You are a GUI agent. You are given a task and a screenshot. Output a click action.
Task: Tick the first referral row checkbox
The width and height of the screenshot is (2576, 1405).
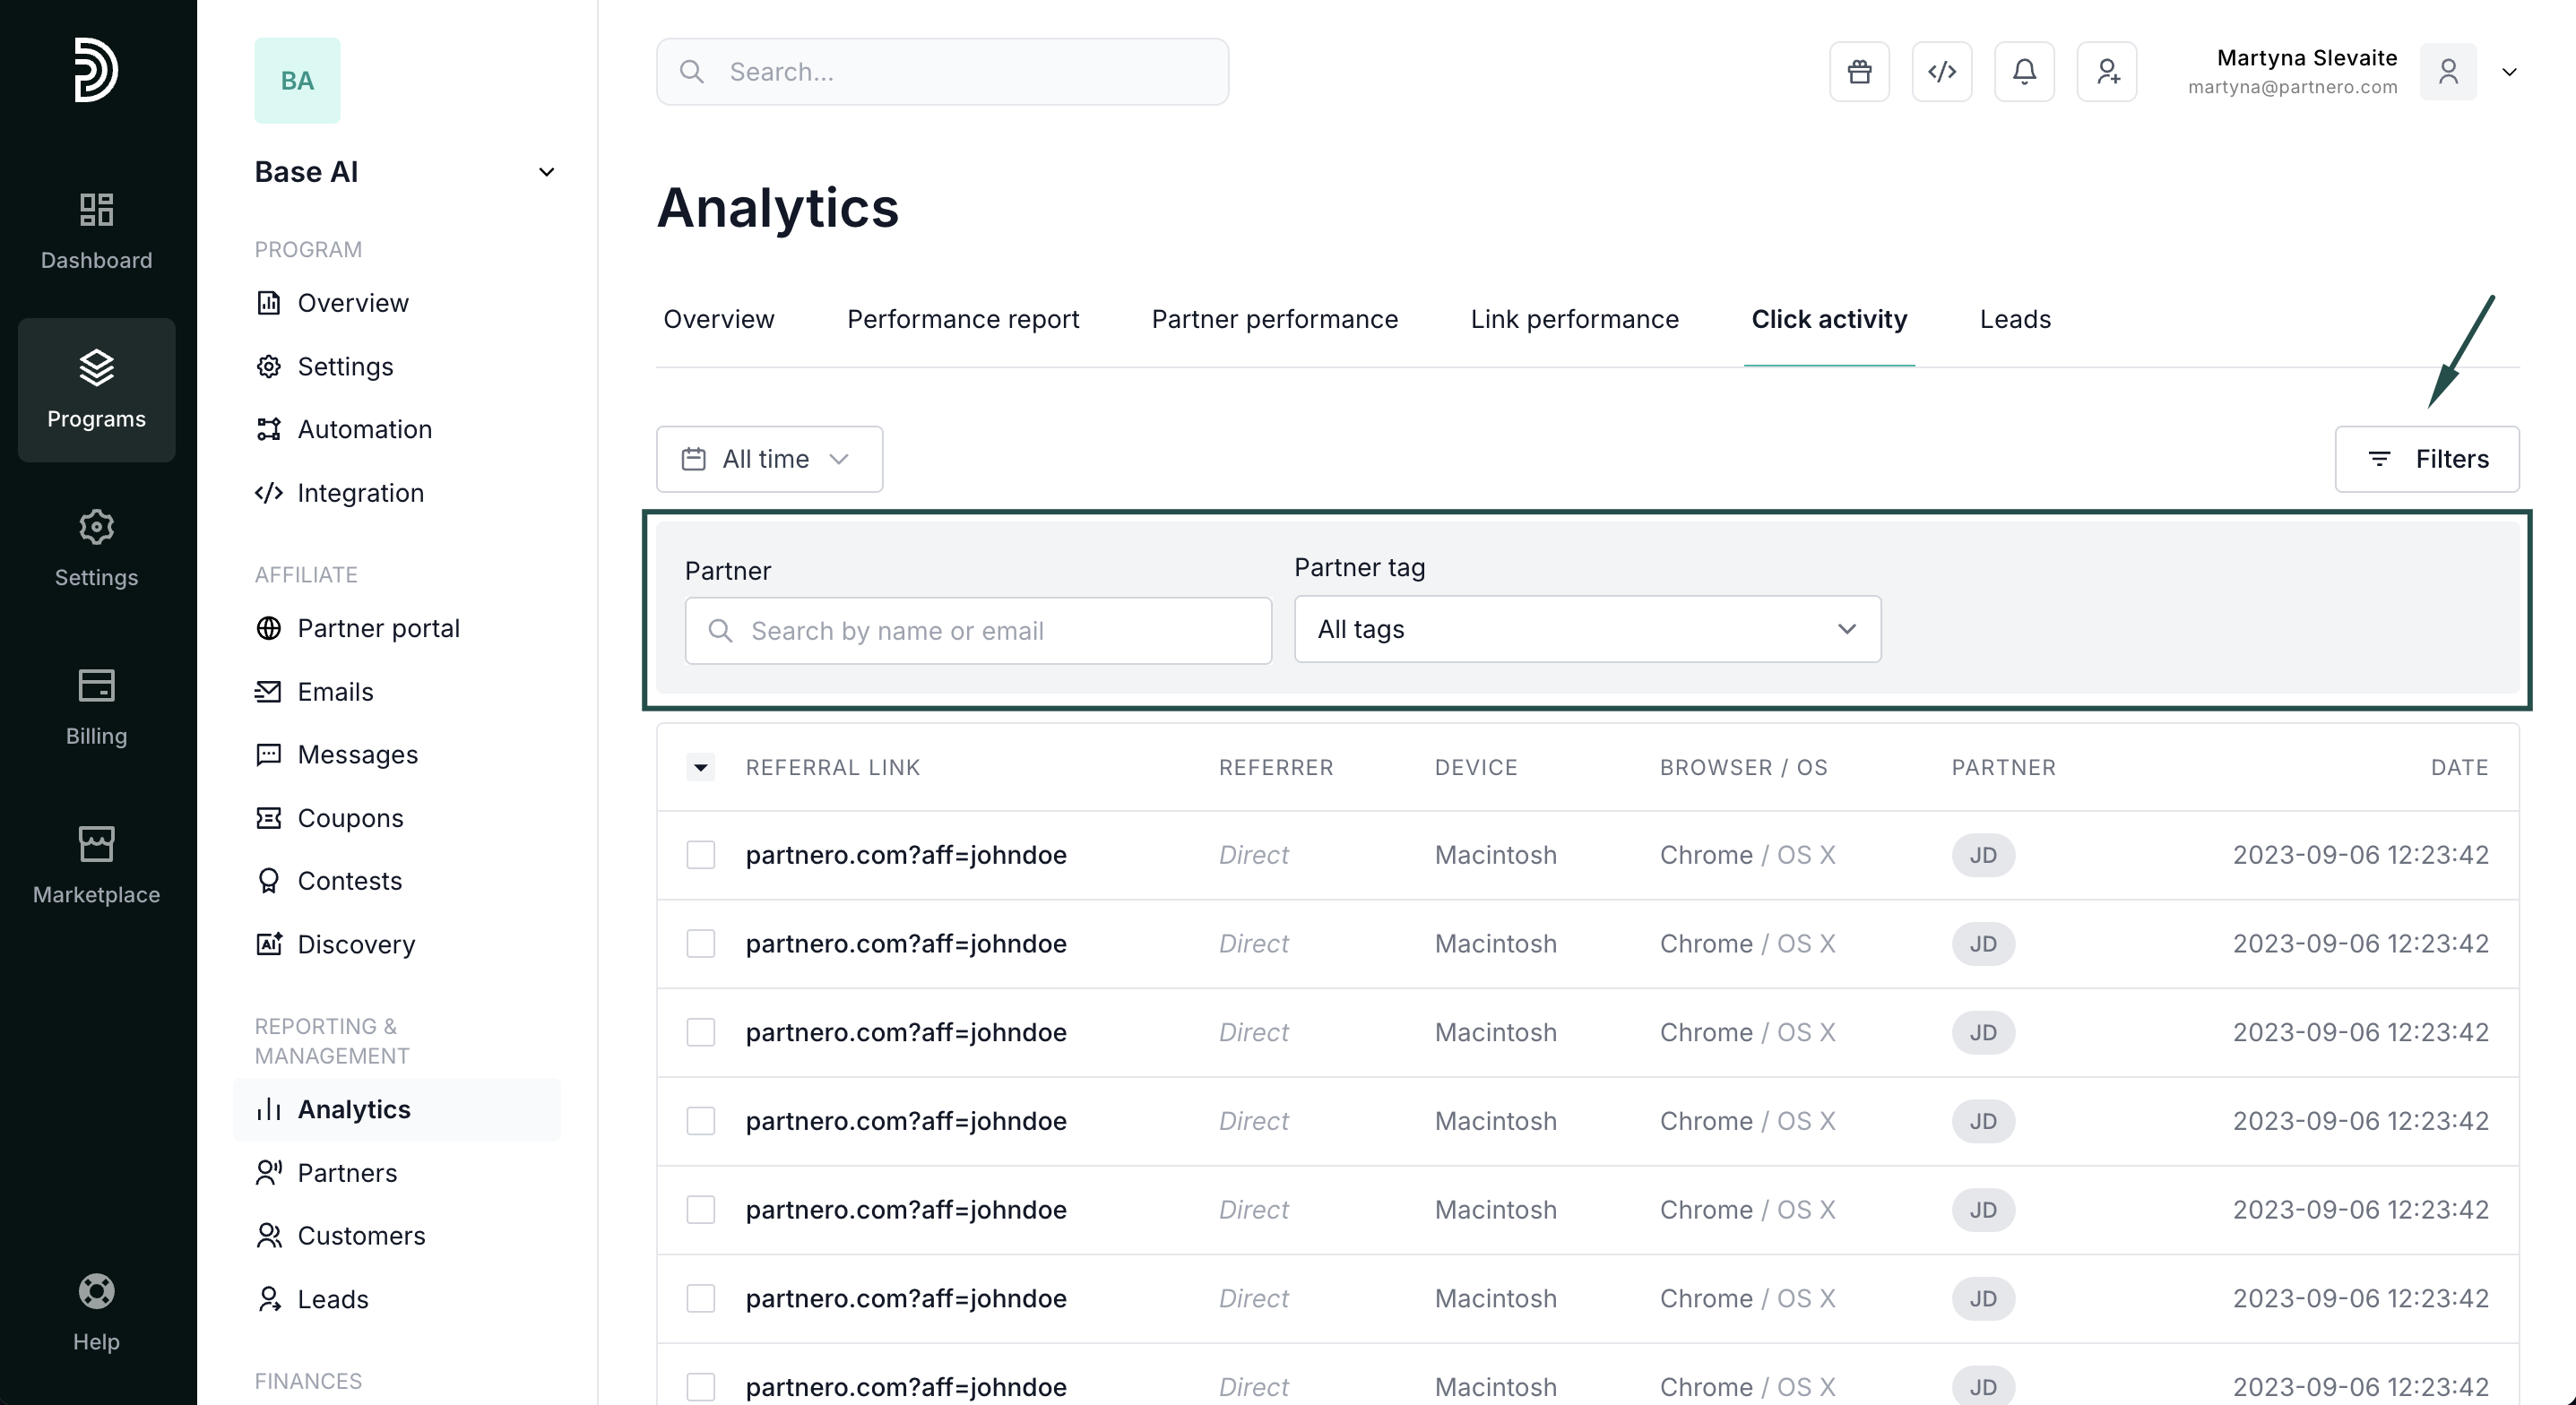[x=700, y=855]
